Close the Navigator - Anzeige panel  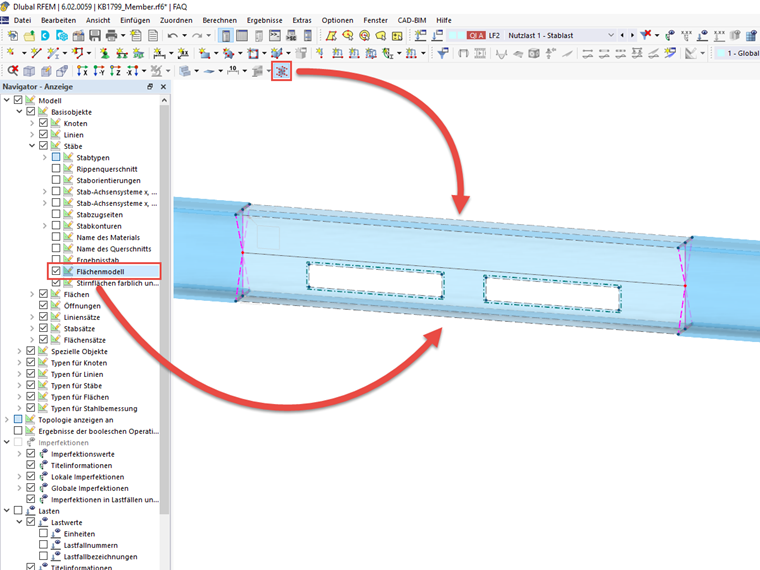click(x=163, y=87)
